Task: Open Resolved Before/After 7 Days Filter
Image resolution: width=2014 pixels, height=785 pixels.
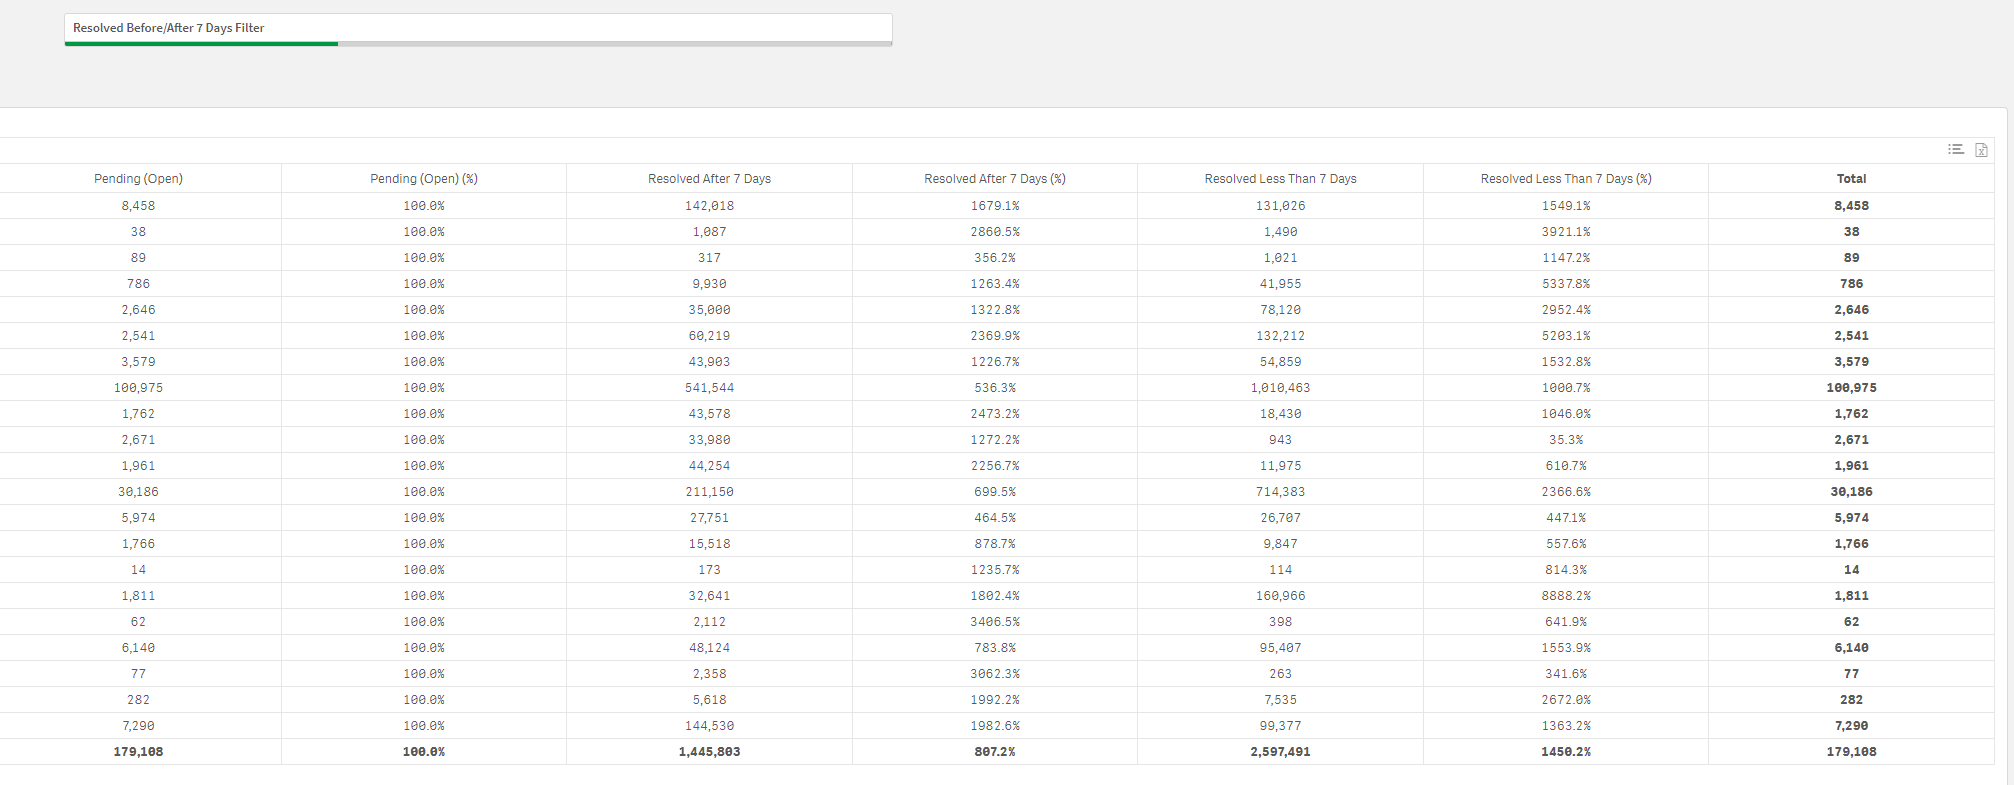Action: point(478,29)
